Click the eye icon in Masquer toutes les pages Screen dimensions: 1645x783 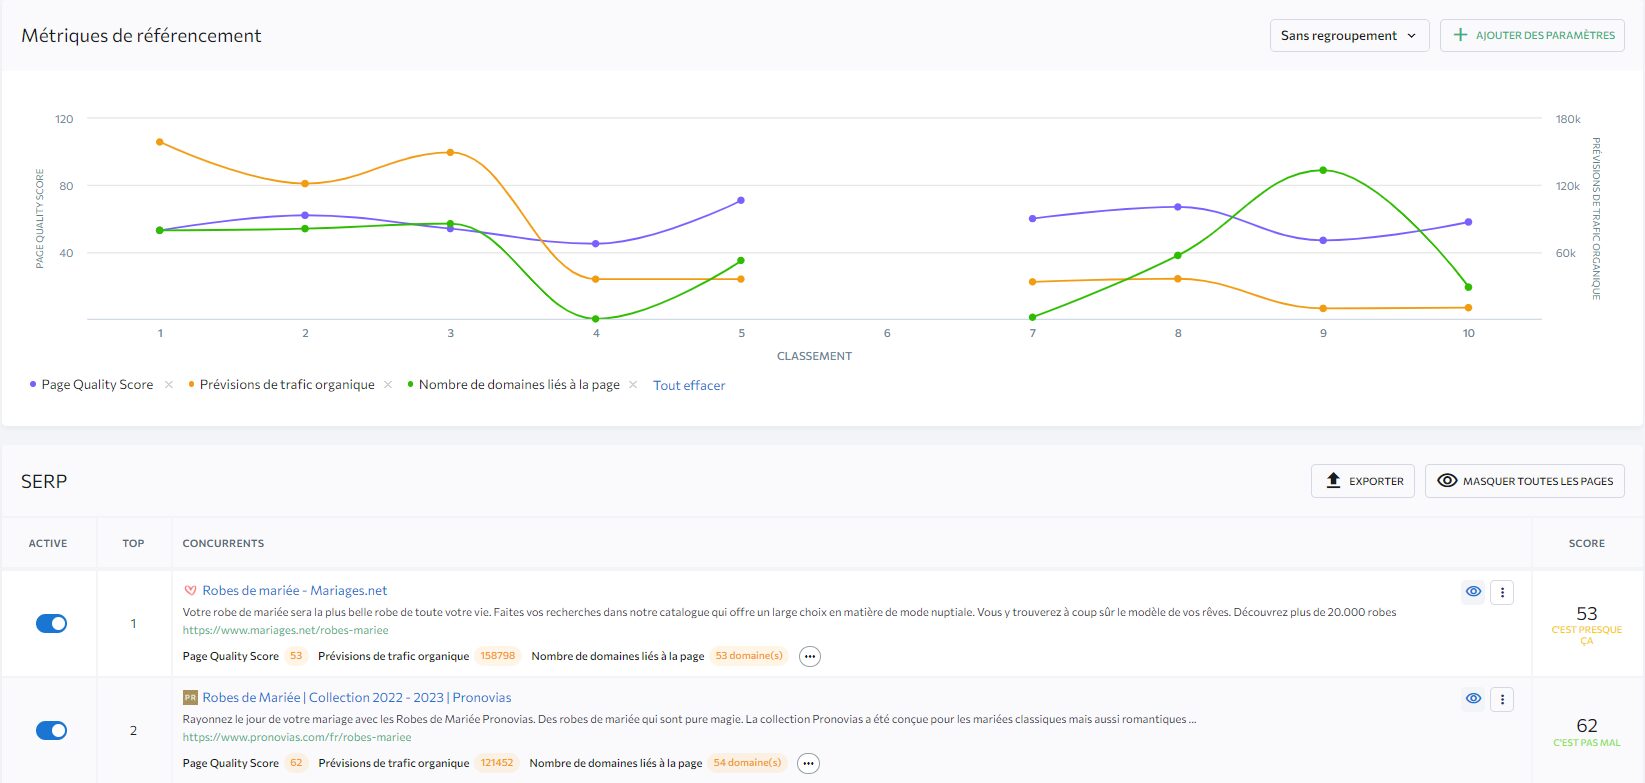coord(1447,481)
